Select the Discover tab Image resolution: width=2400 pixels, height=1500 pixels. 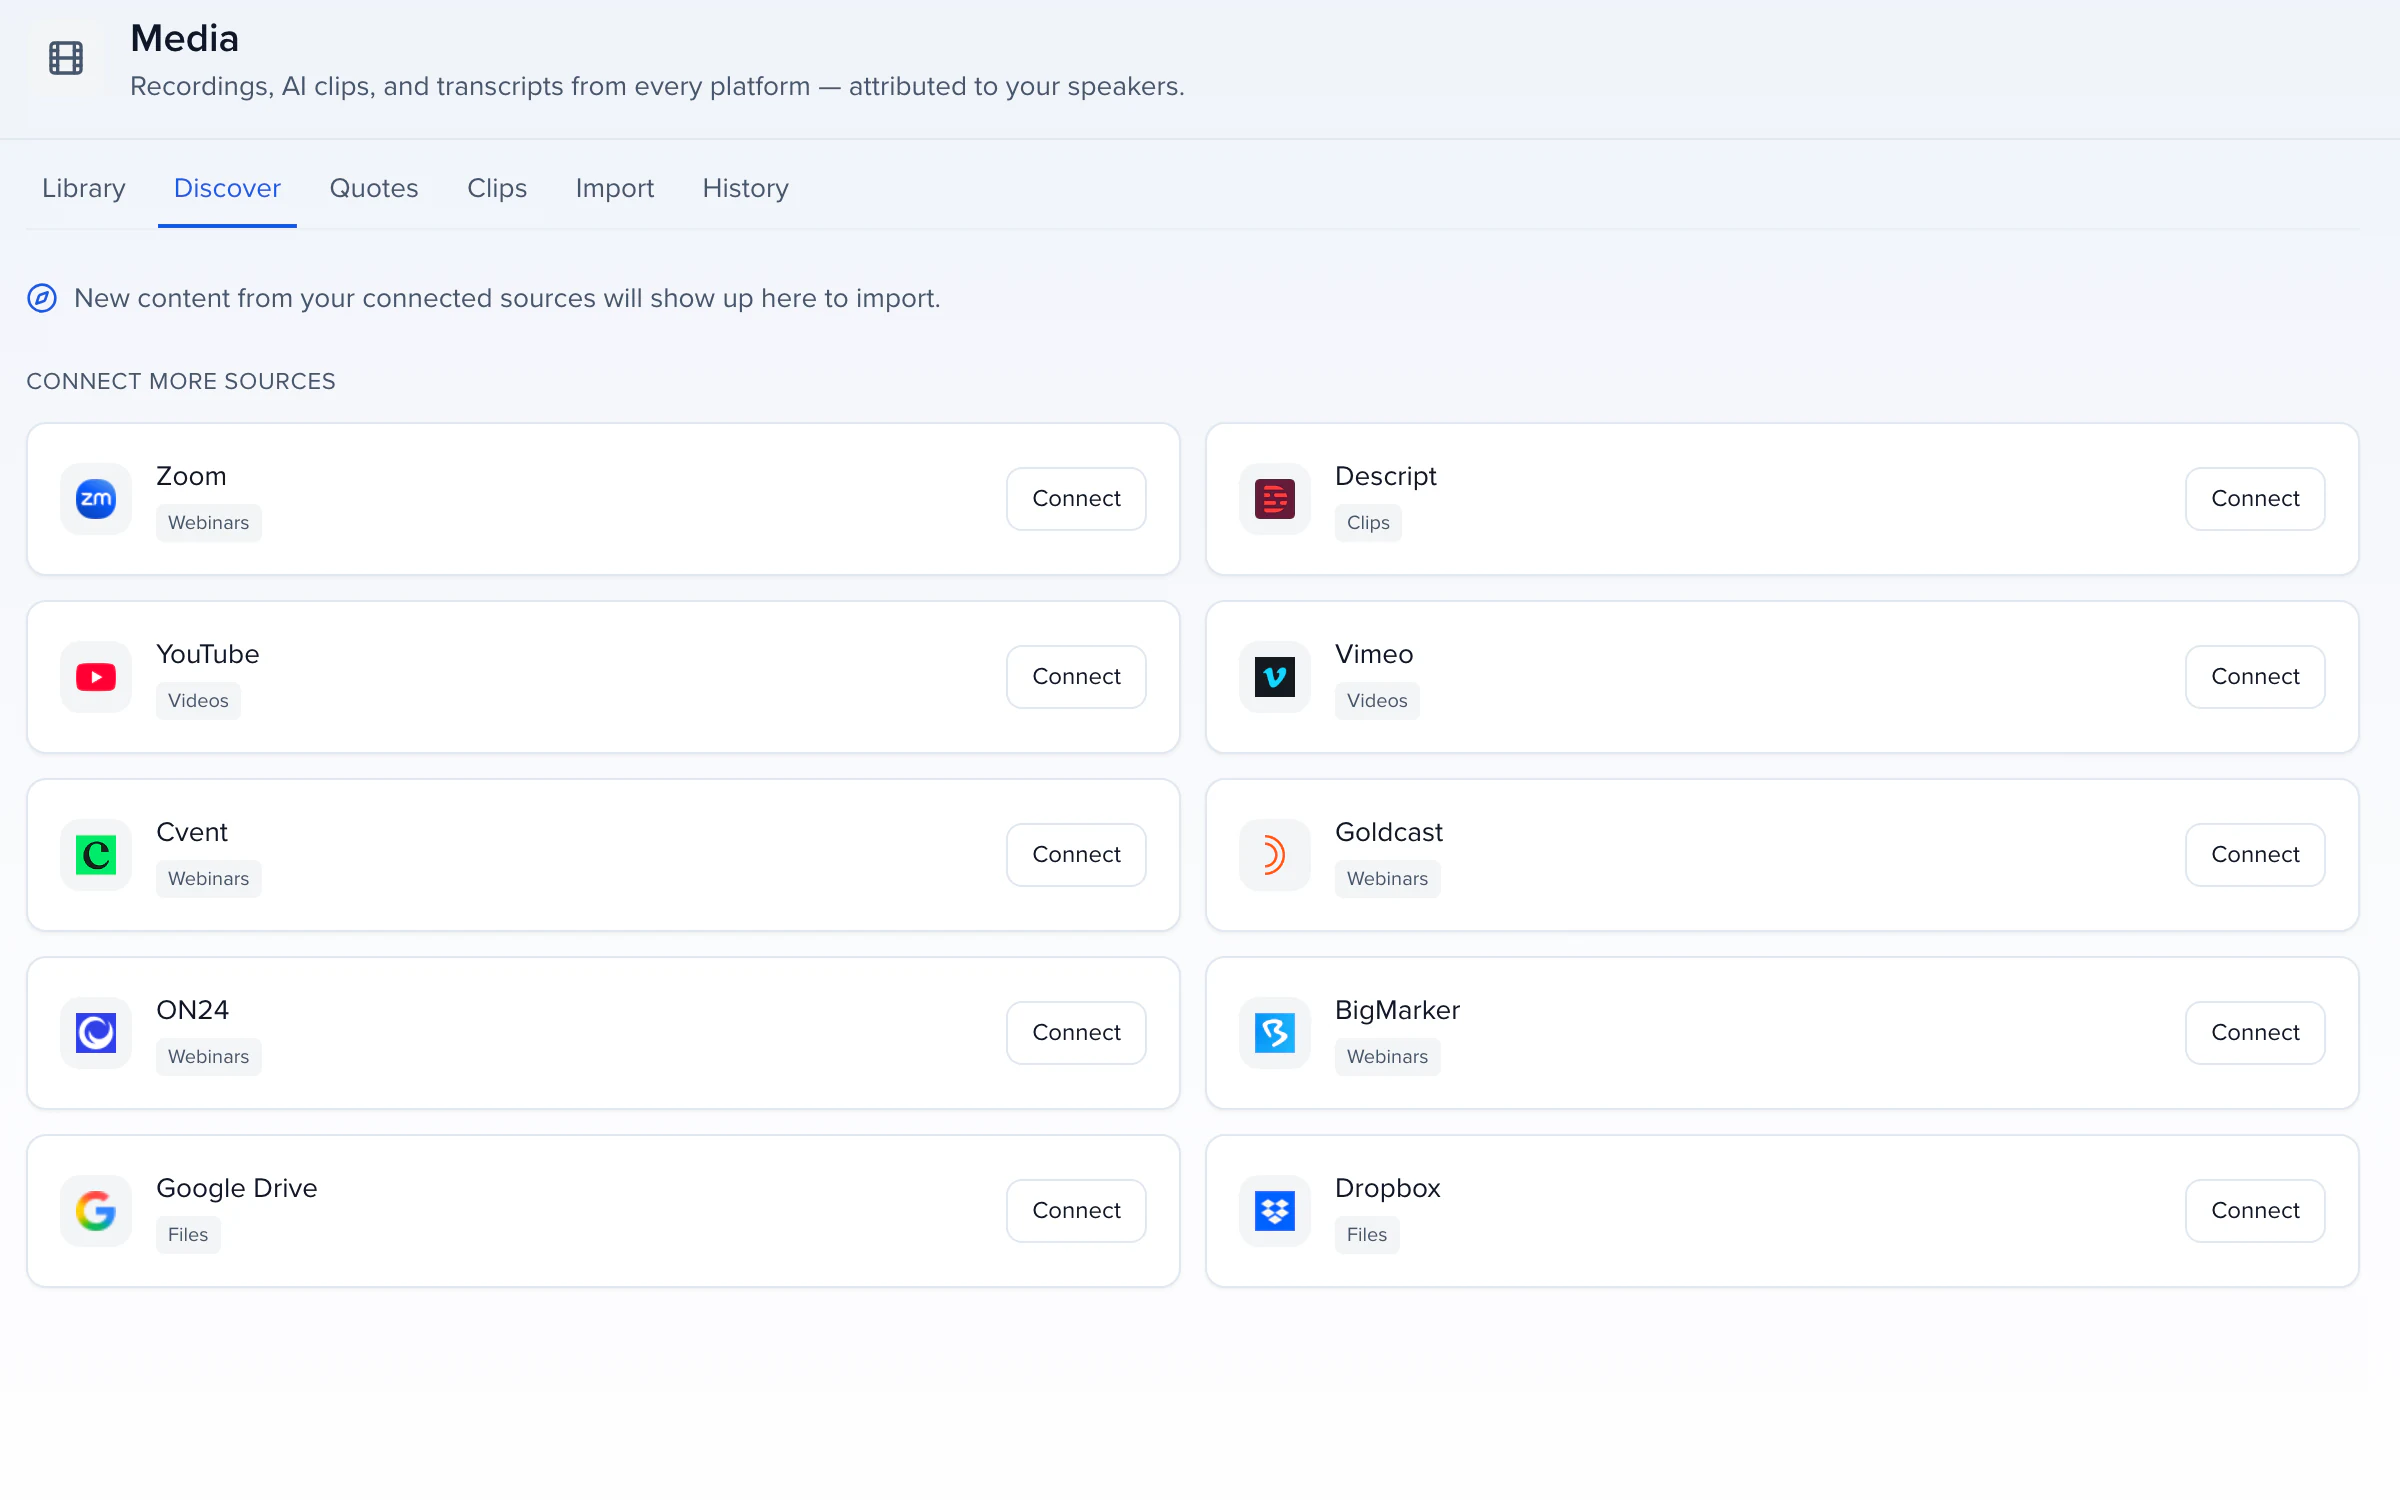pyautogui.click(x=227, y=188)
